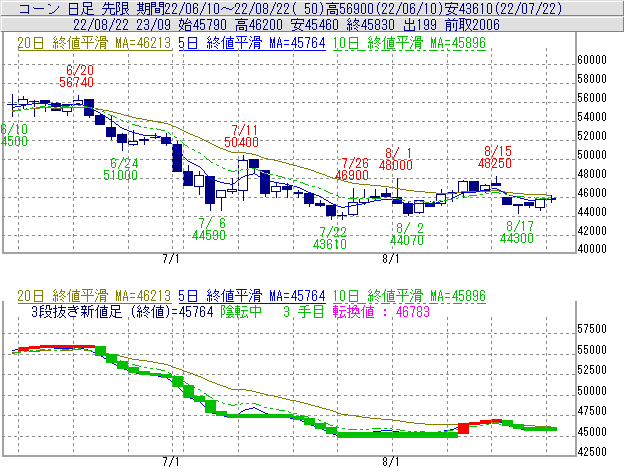Image resolution: width=624 pixels, height=475 pixels.
Task: Select the 5日 終値平滑 legend above the lower chart
Action: click(x=252, y=296)
